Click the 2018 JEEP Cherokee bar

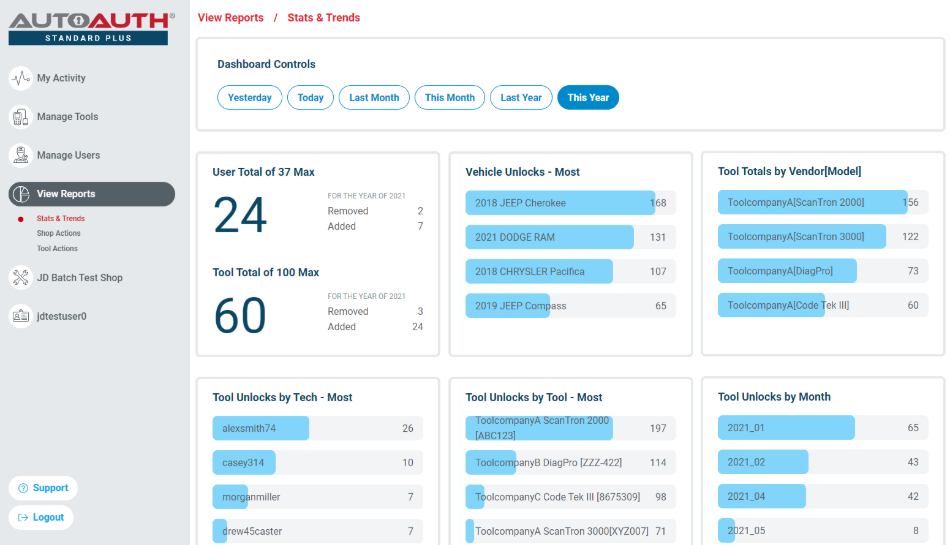tap(560, 203)
